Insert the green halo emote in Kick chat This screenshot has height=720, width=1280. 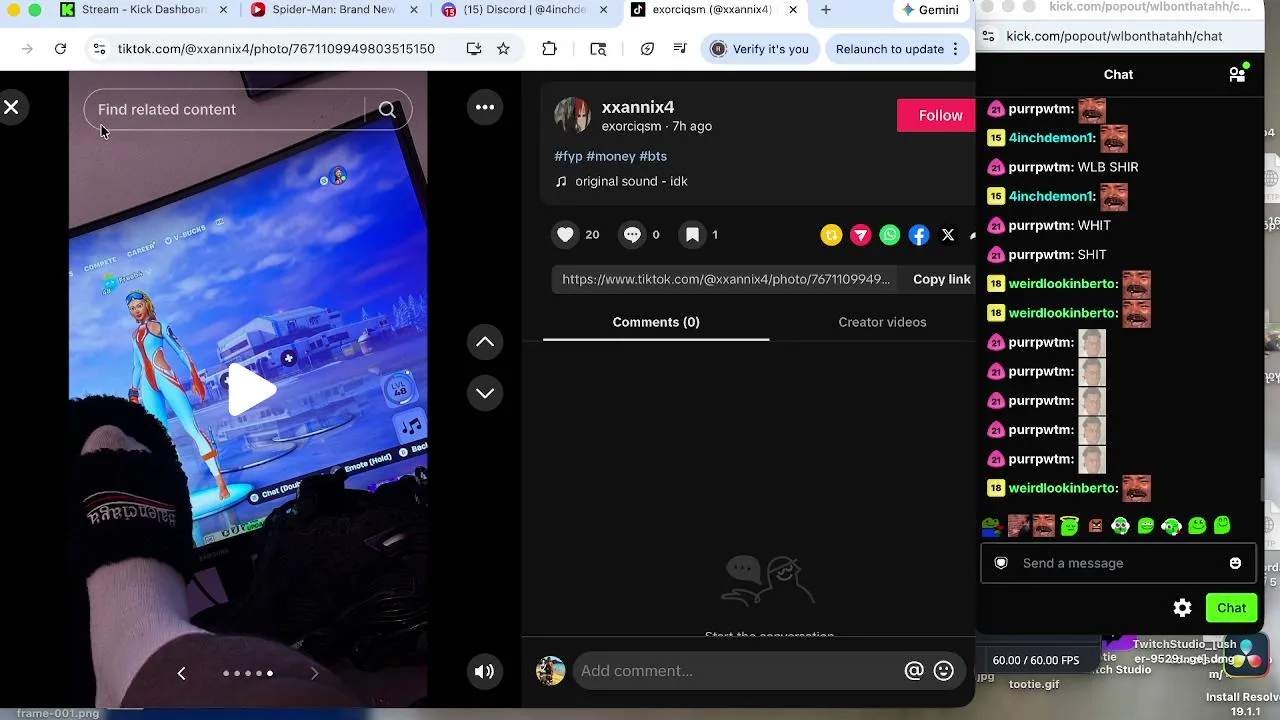coord(1070,526)
